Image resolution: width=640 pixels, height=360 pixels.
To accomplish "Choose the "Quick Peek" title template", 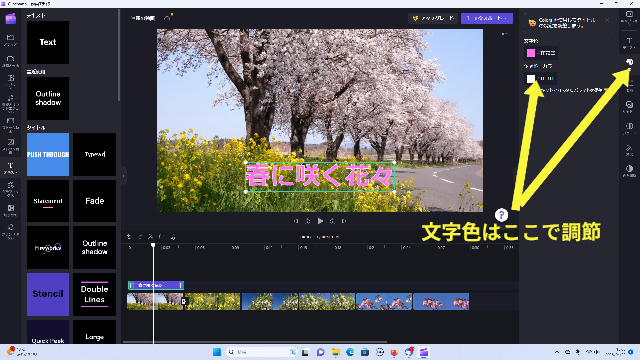I will 48,332.
